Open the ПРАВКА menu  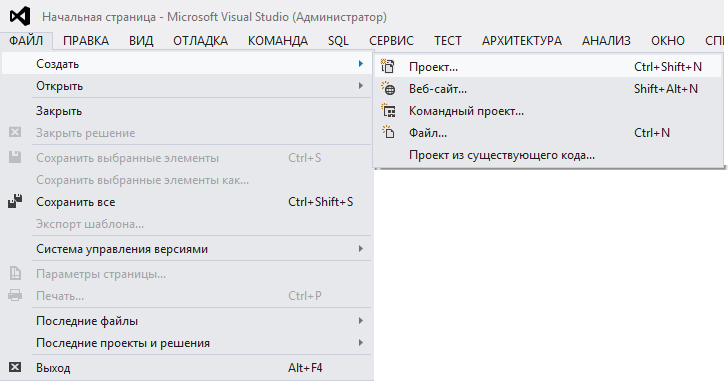pos(86,41)
